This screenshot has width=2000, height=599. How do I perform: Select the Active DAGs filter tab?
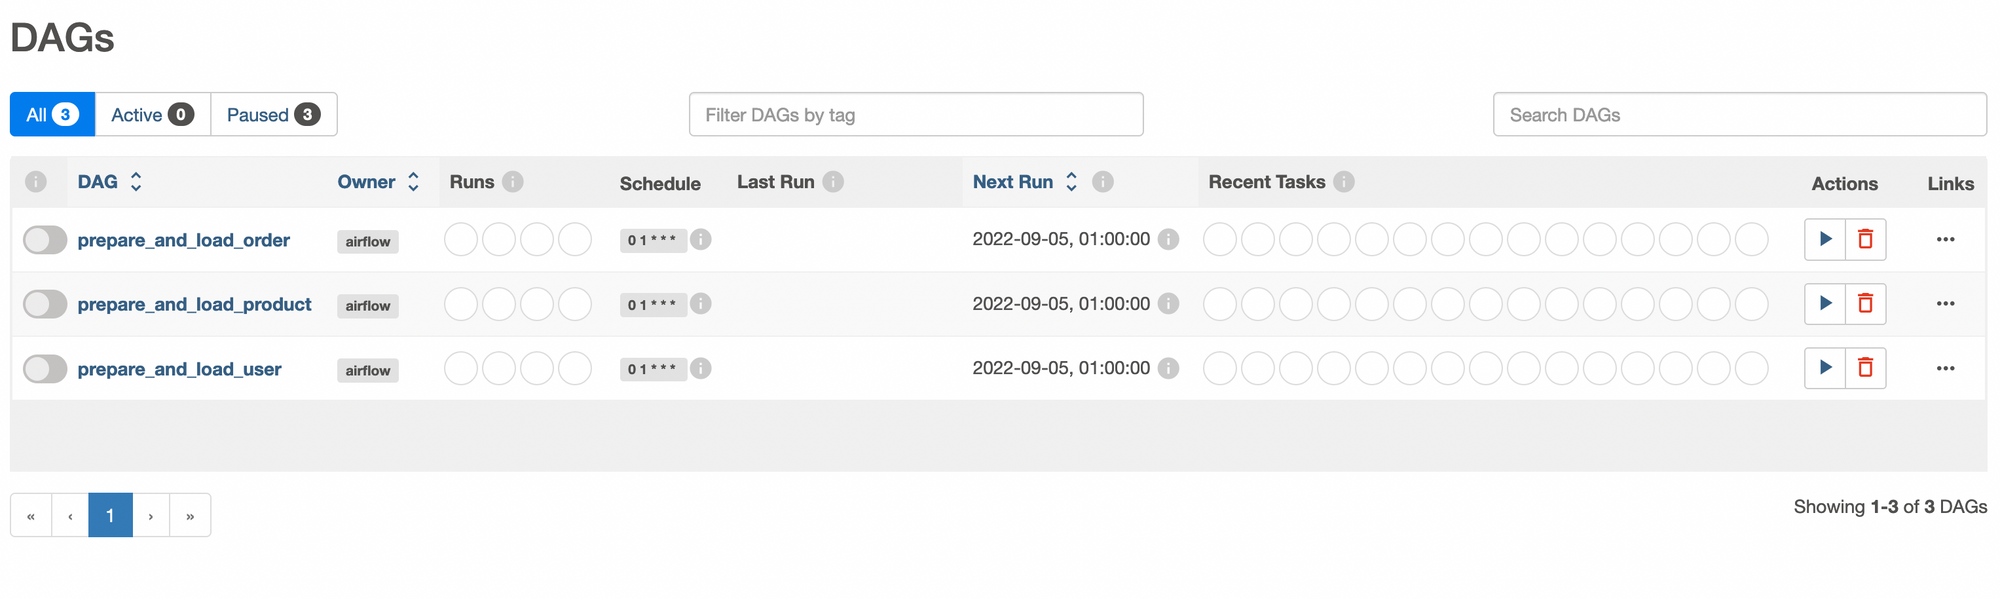pyautogui.click(x=152, y=115)
